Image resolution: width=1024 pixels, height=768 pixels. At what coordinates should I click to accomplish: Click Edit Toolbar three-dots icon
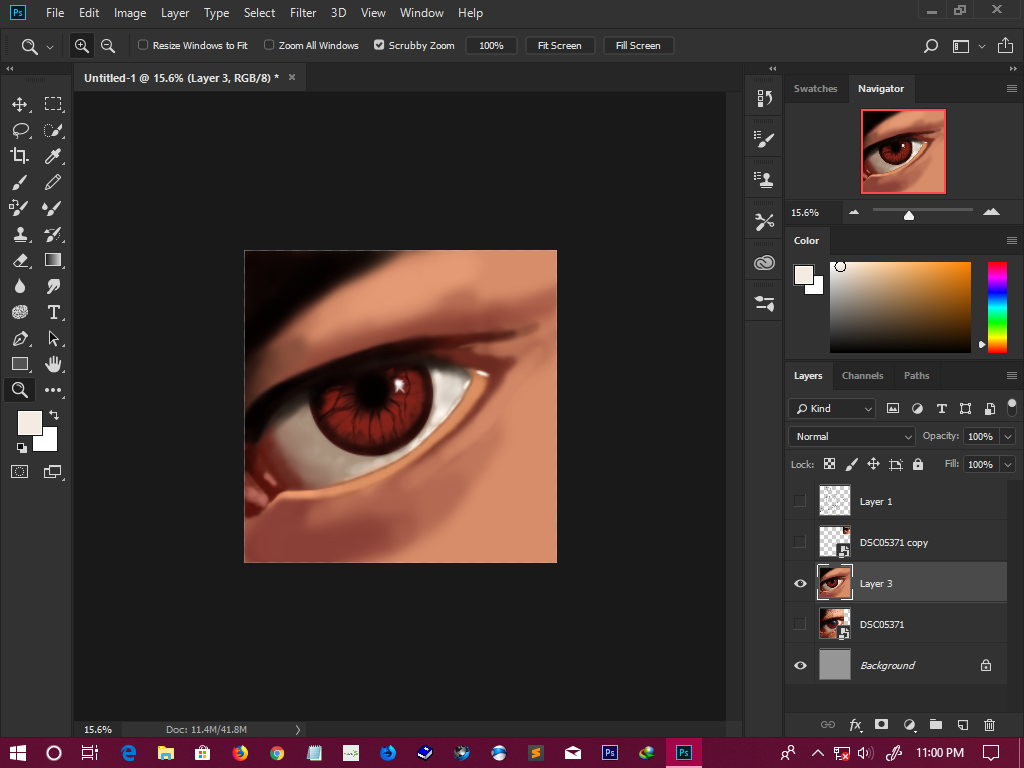53,390
